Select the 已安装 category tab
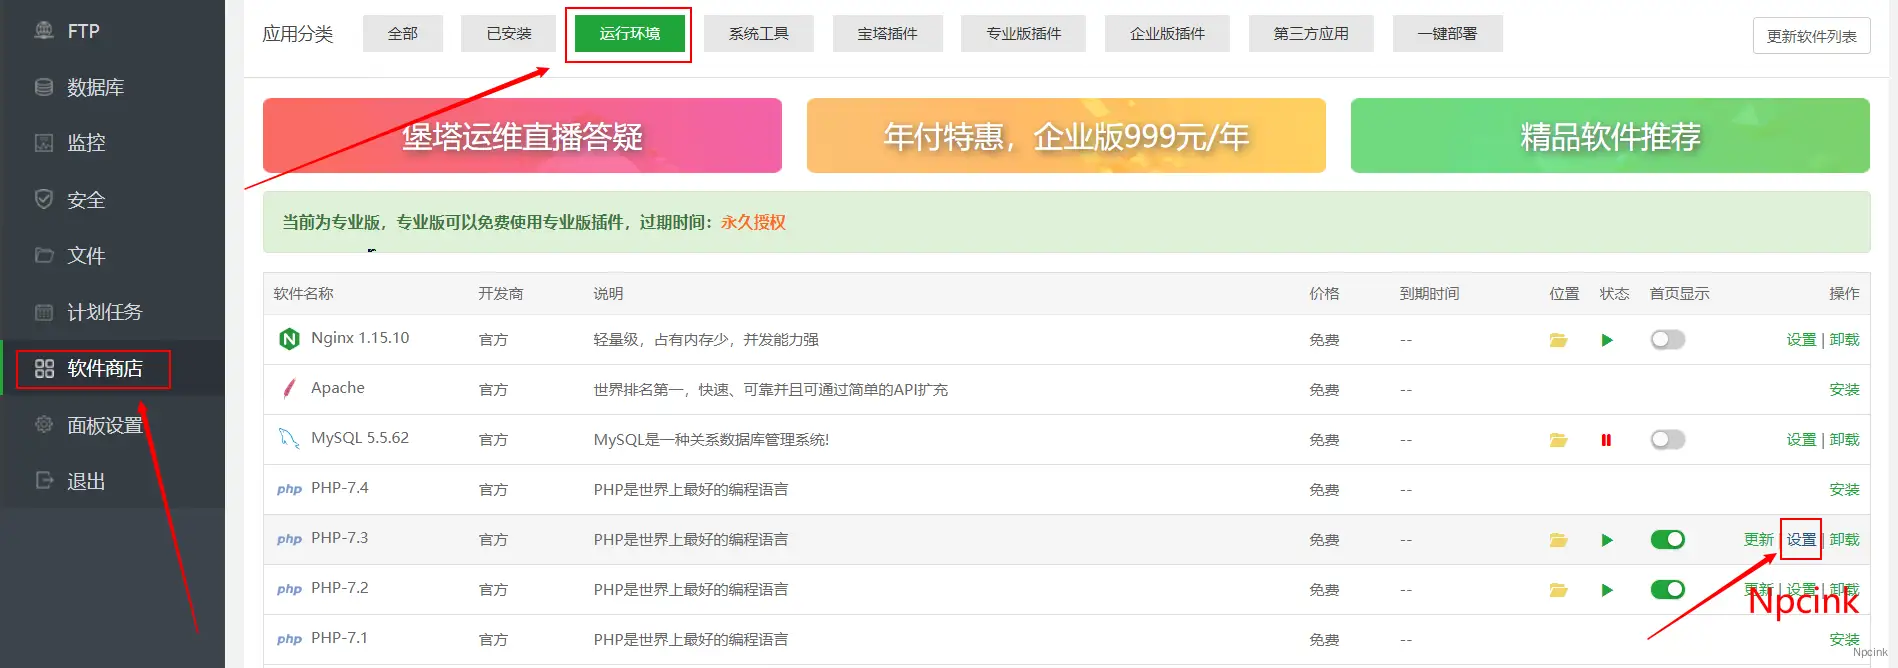Image resolution: width=1898 pixels, height=668 pixels. [509, 33]
